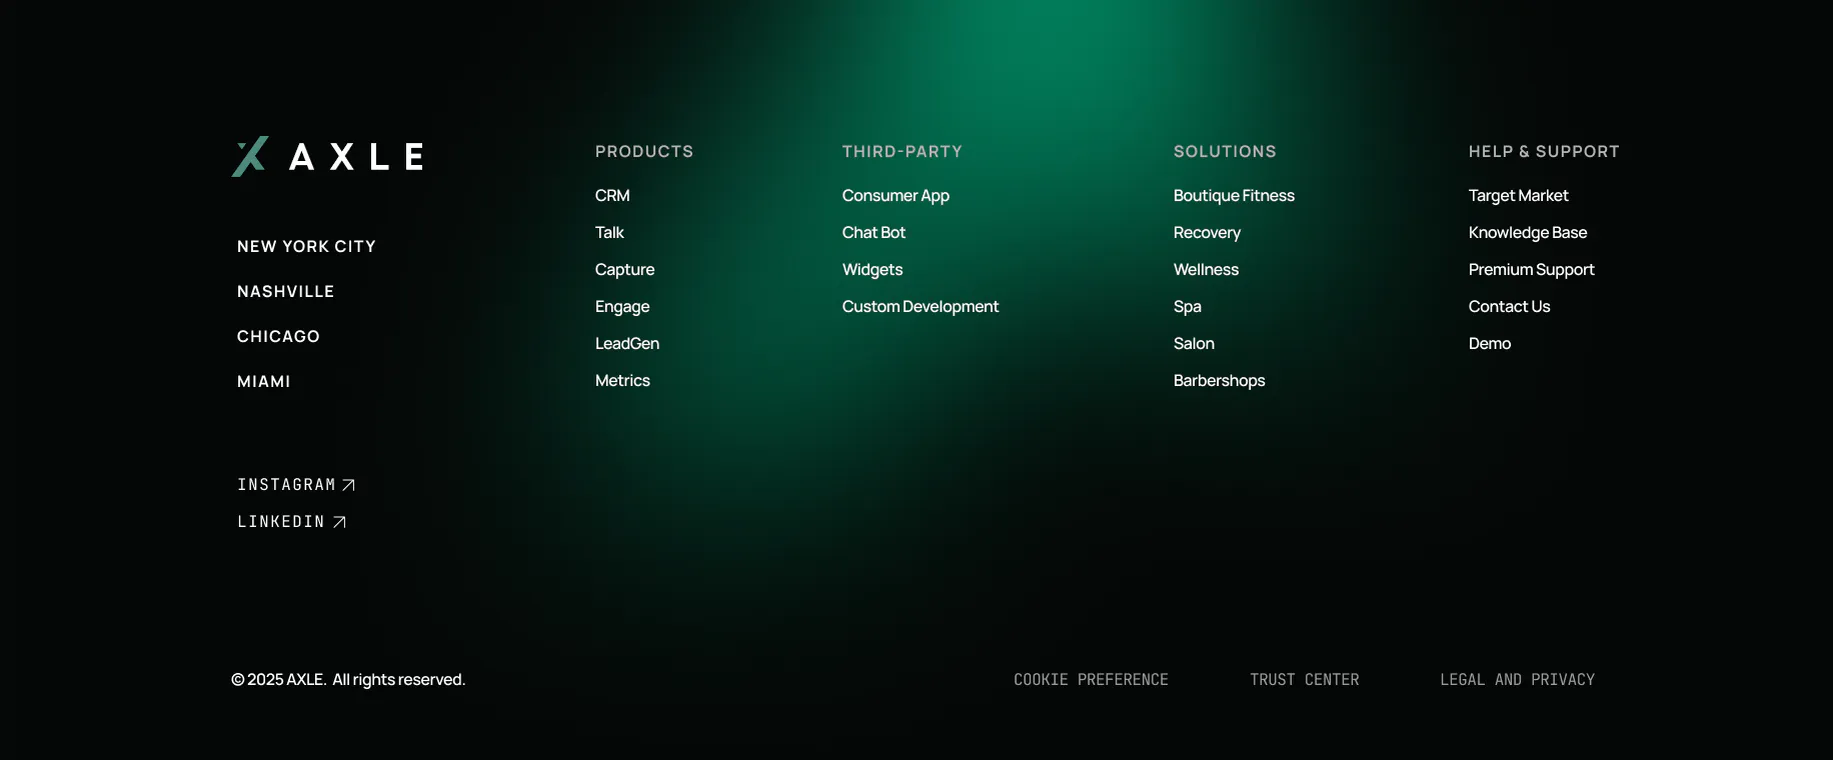
Task: Open CRM product page
Action: [x=612, y=195]
